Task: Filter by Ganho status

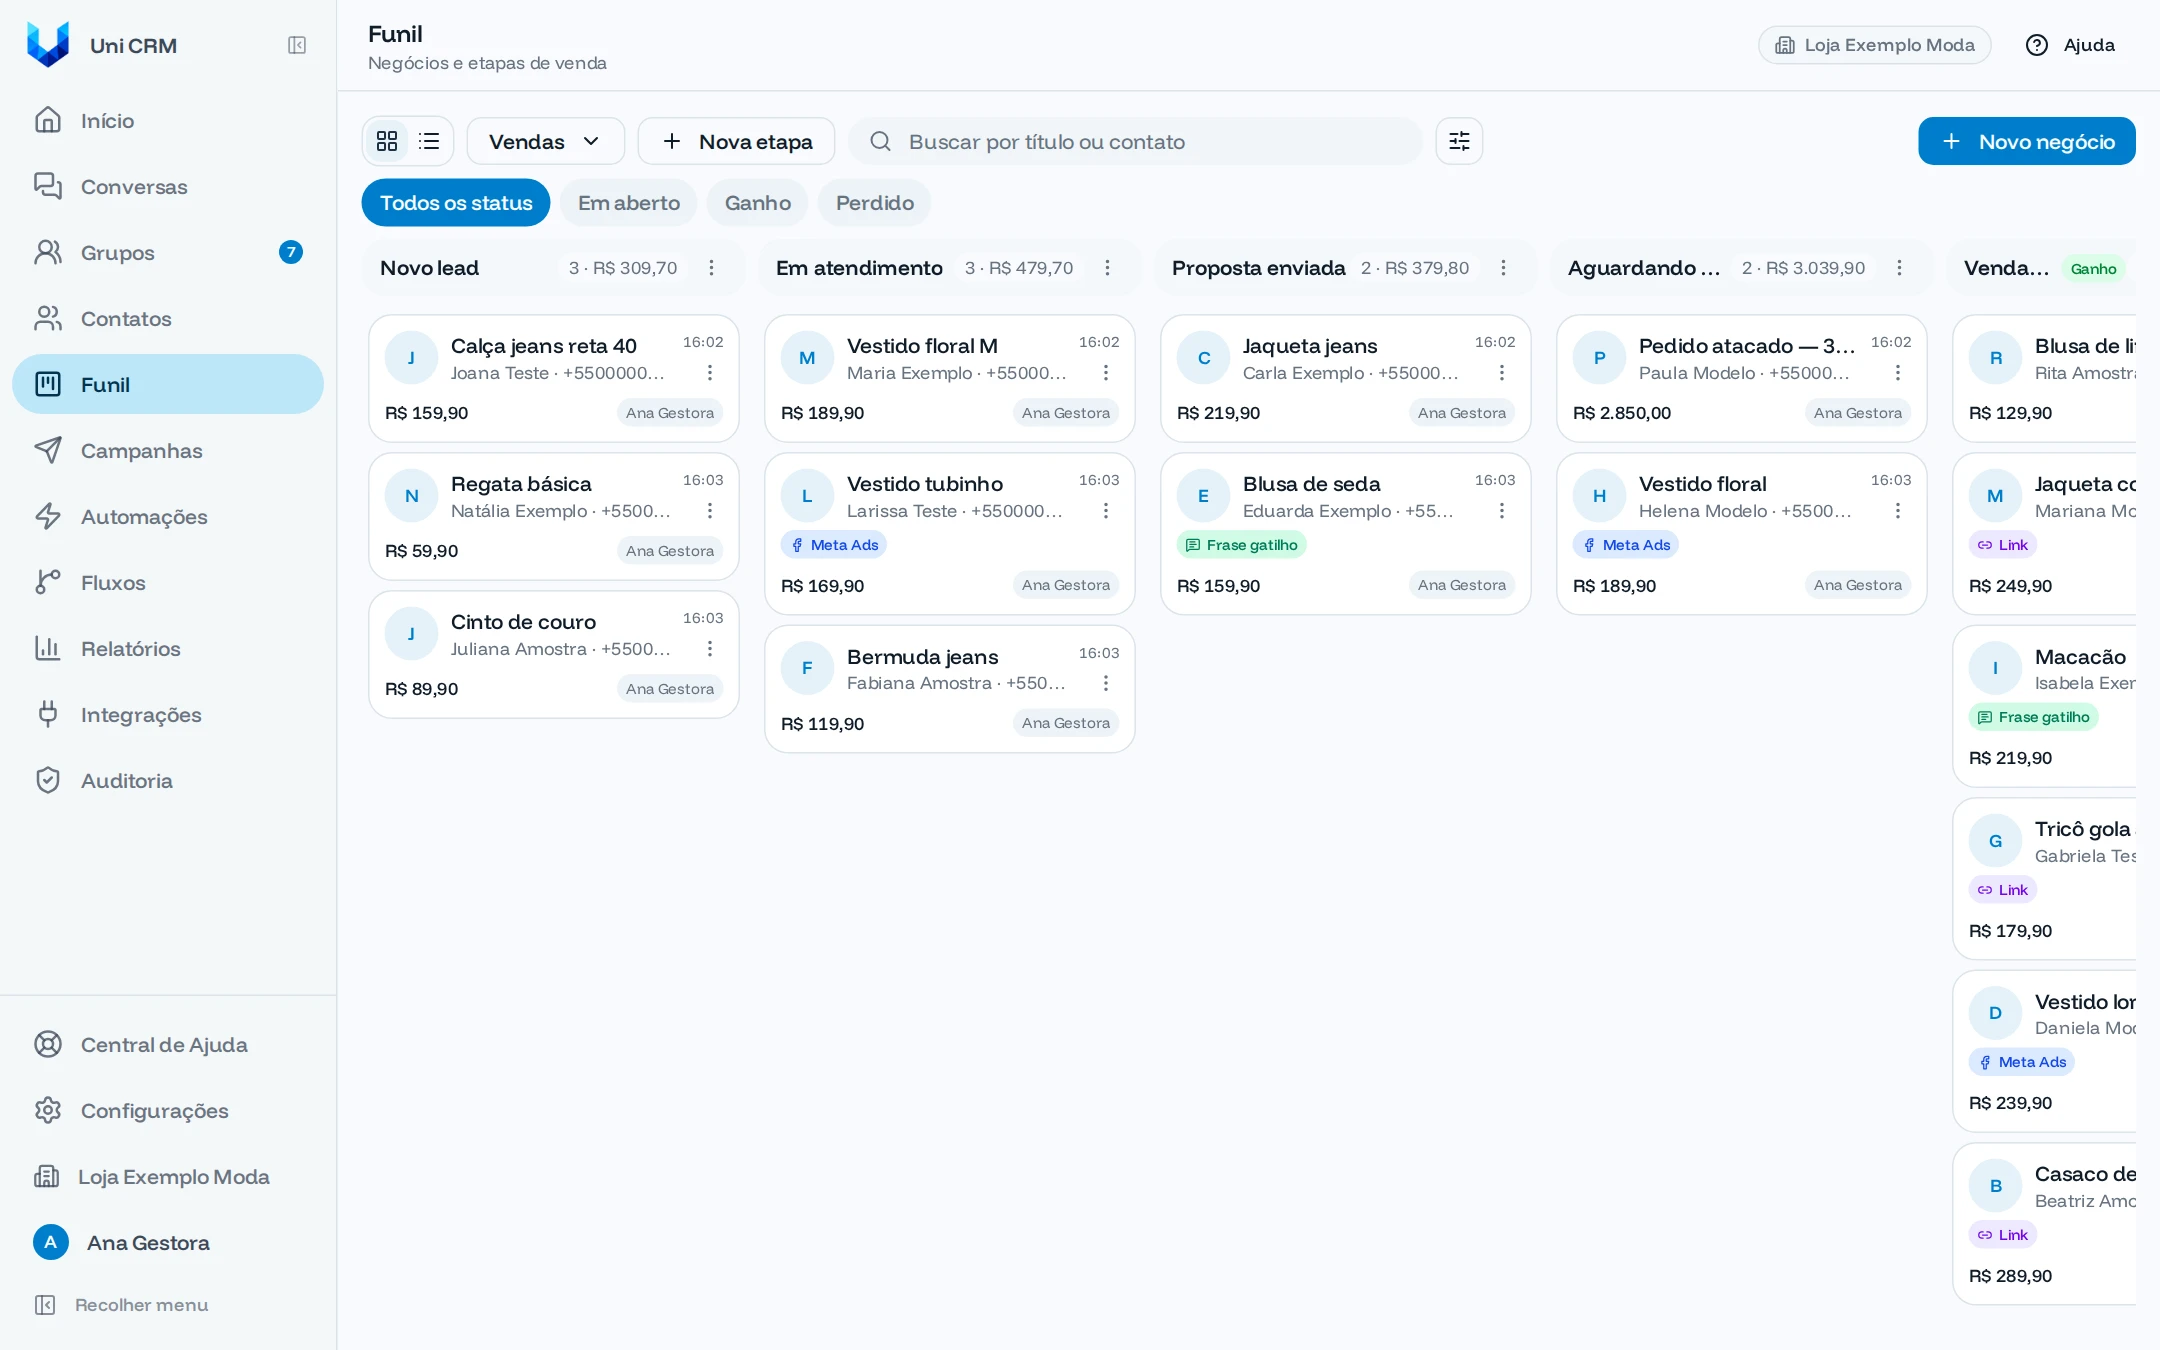Action: [x=758, y=203]
